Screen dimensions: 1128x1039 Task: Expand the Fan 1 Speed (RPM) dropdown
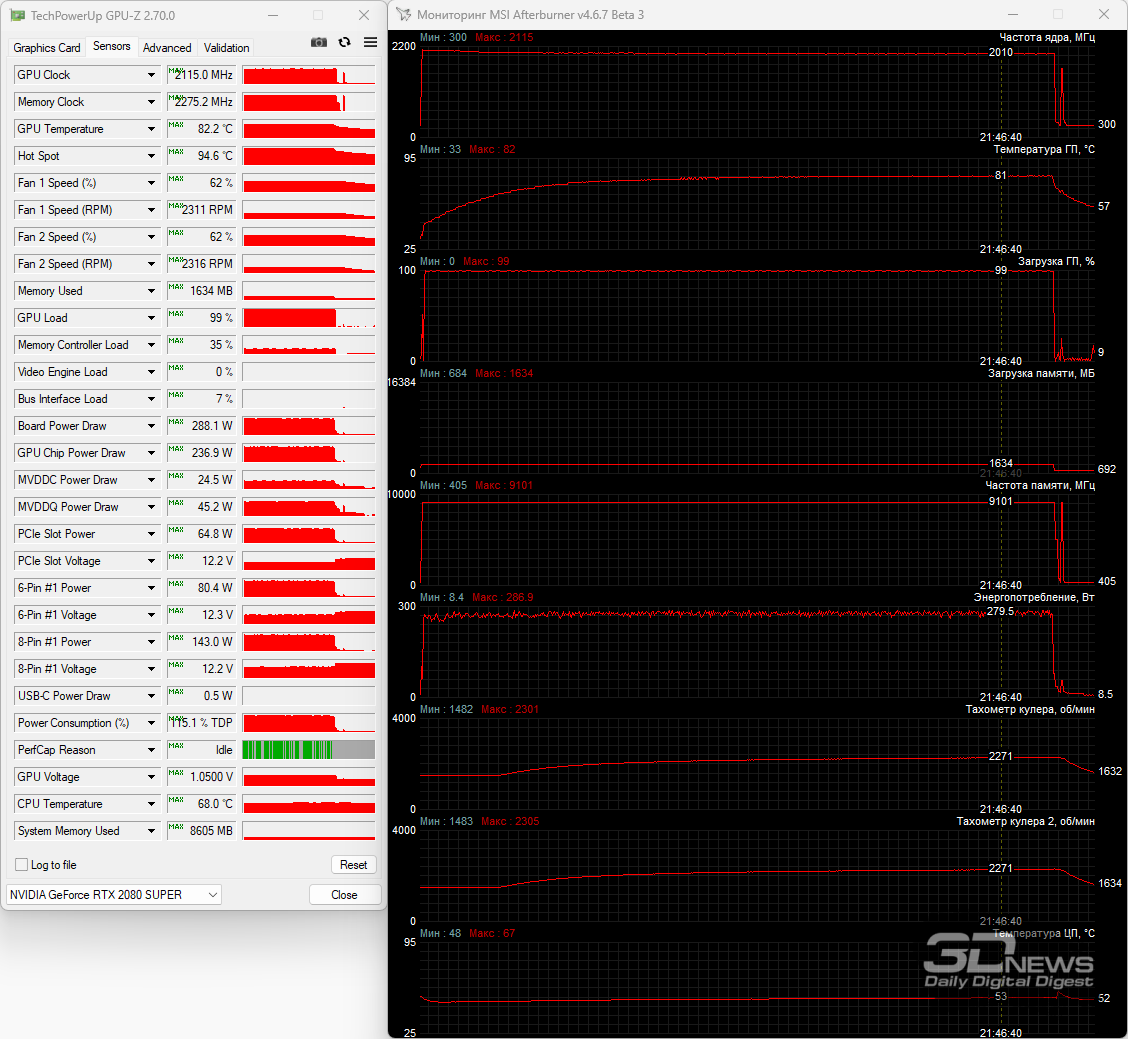pos(151,210)
